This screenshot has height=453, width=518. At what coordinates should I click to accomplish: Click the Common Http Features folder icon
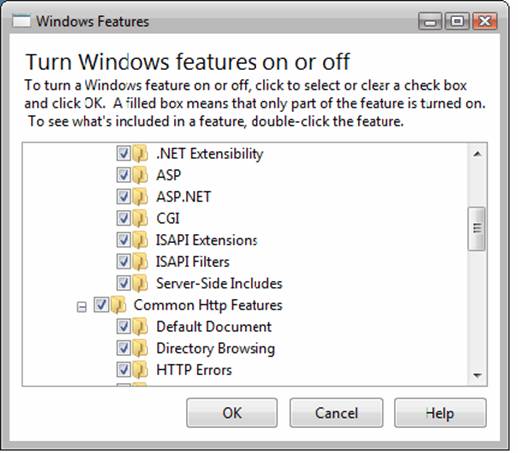click(118, 305)
